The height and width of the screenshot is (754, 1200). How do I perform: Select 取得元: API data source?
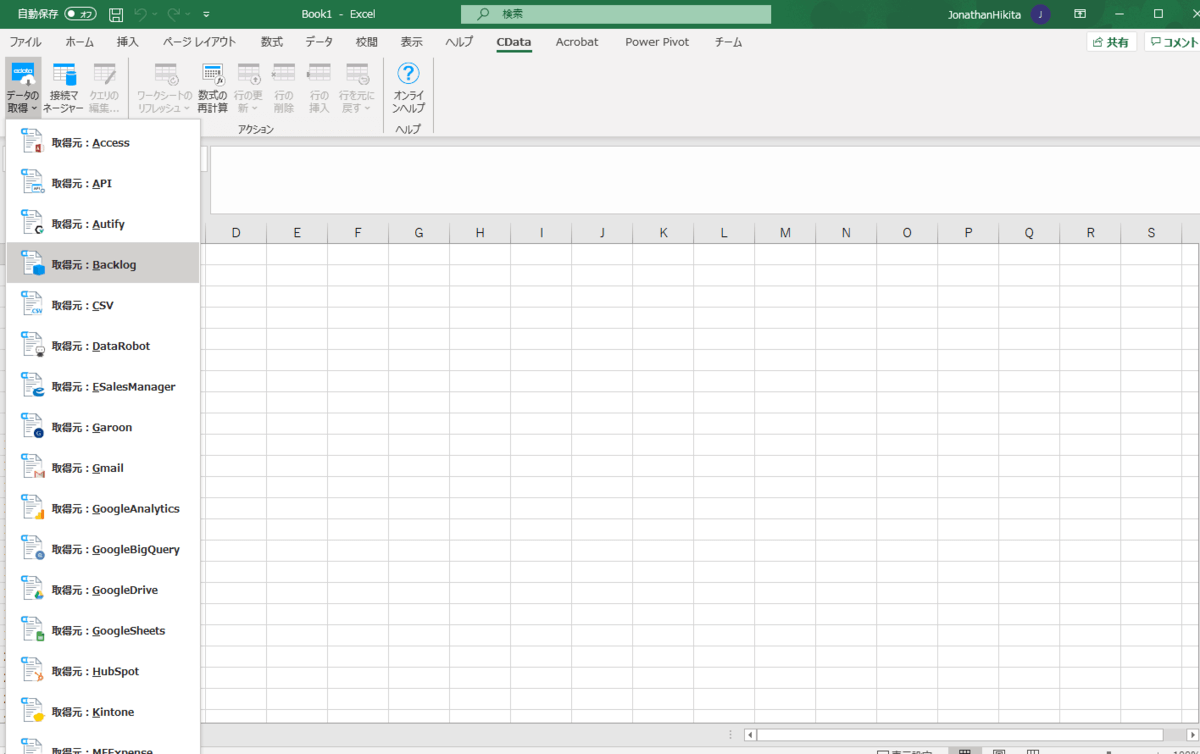(103, 184)
